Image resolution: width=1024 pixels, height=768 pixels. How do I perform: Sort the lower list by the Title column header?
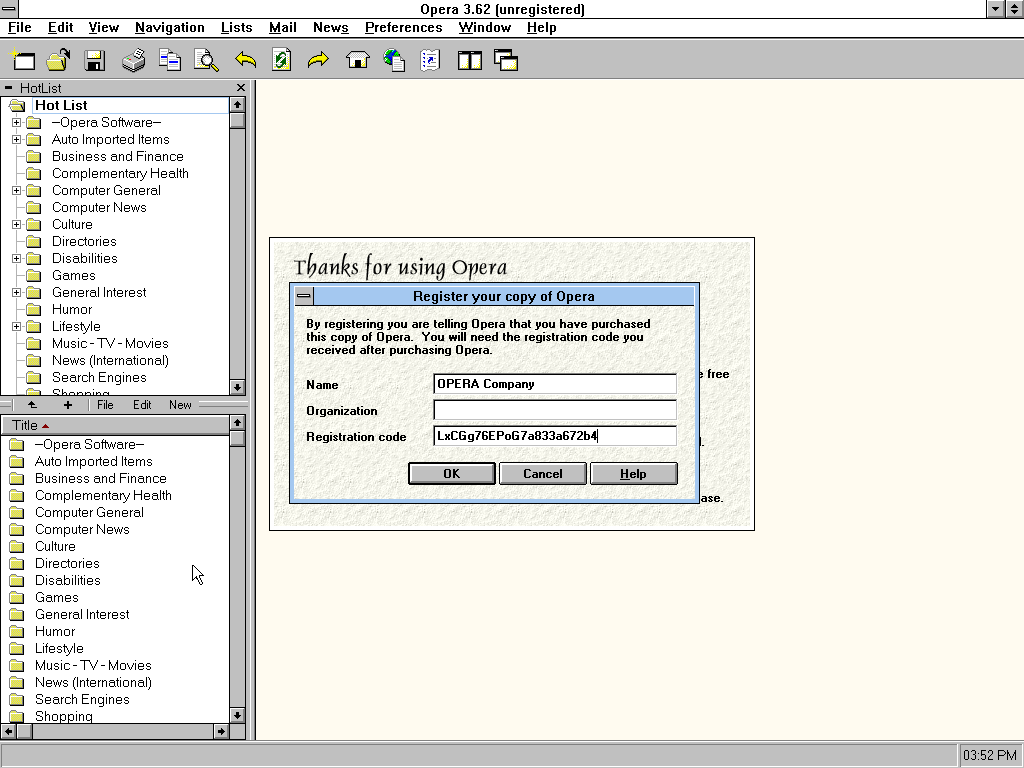pos(116,425)
